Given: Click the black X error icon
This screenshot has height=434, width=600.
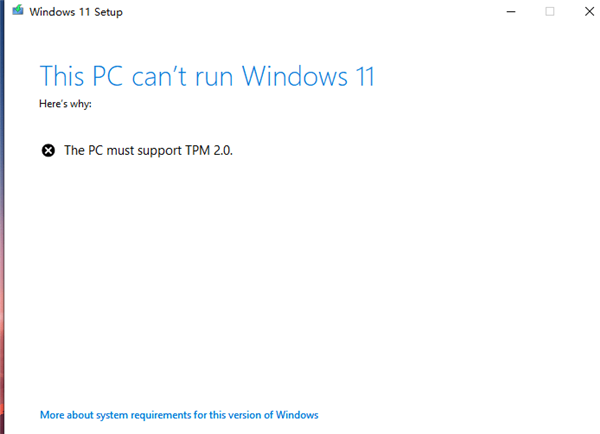Looking at the screenshot, I should pyautogui.click(x=48, y=150).
